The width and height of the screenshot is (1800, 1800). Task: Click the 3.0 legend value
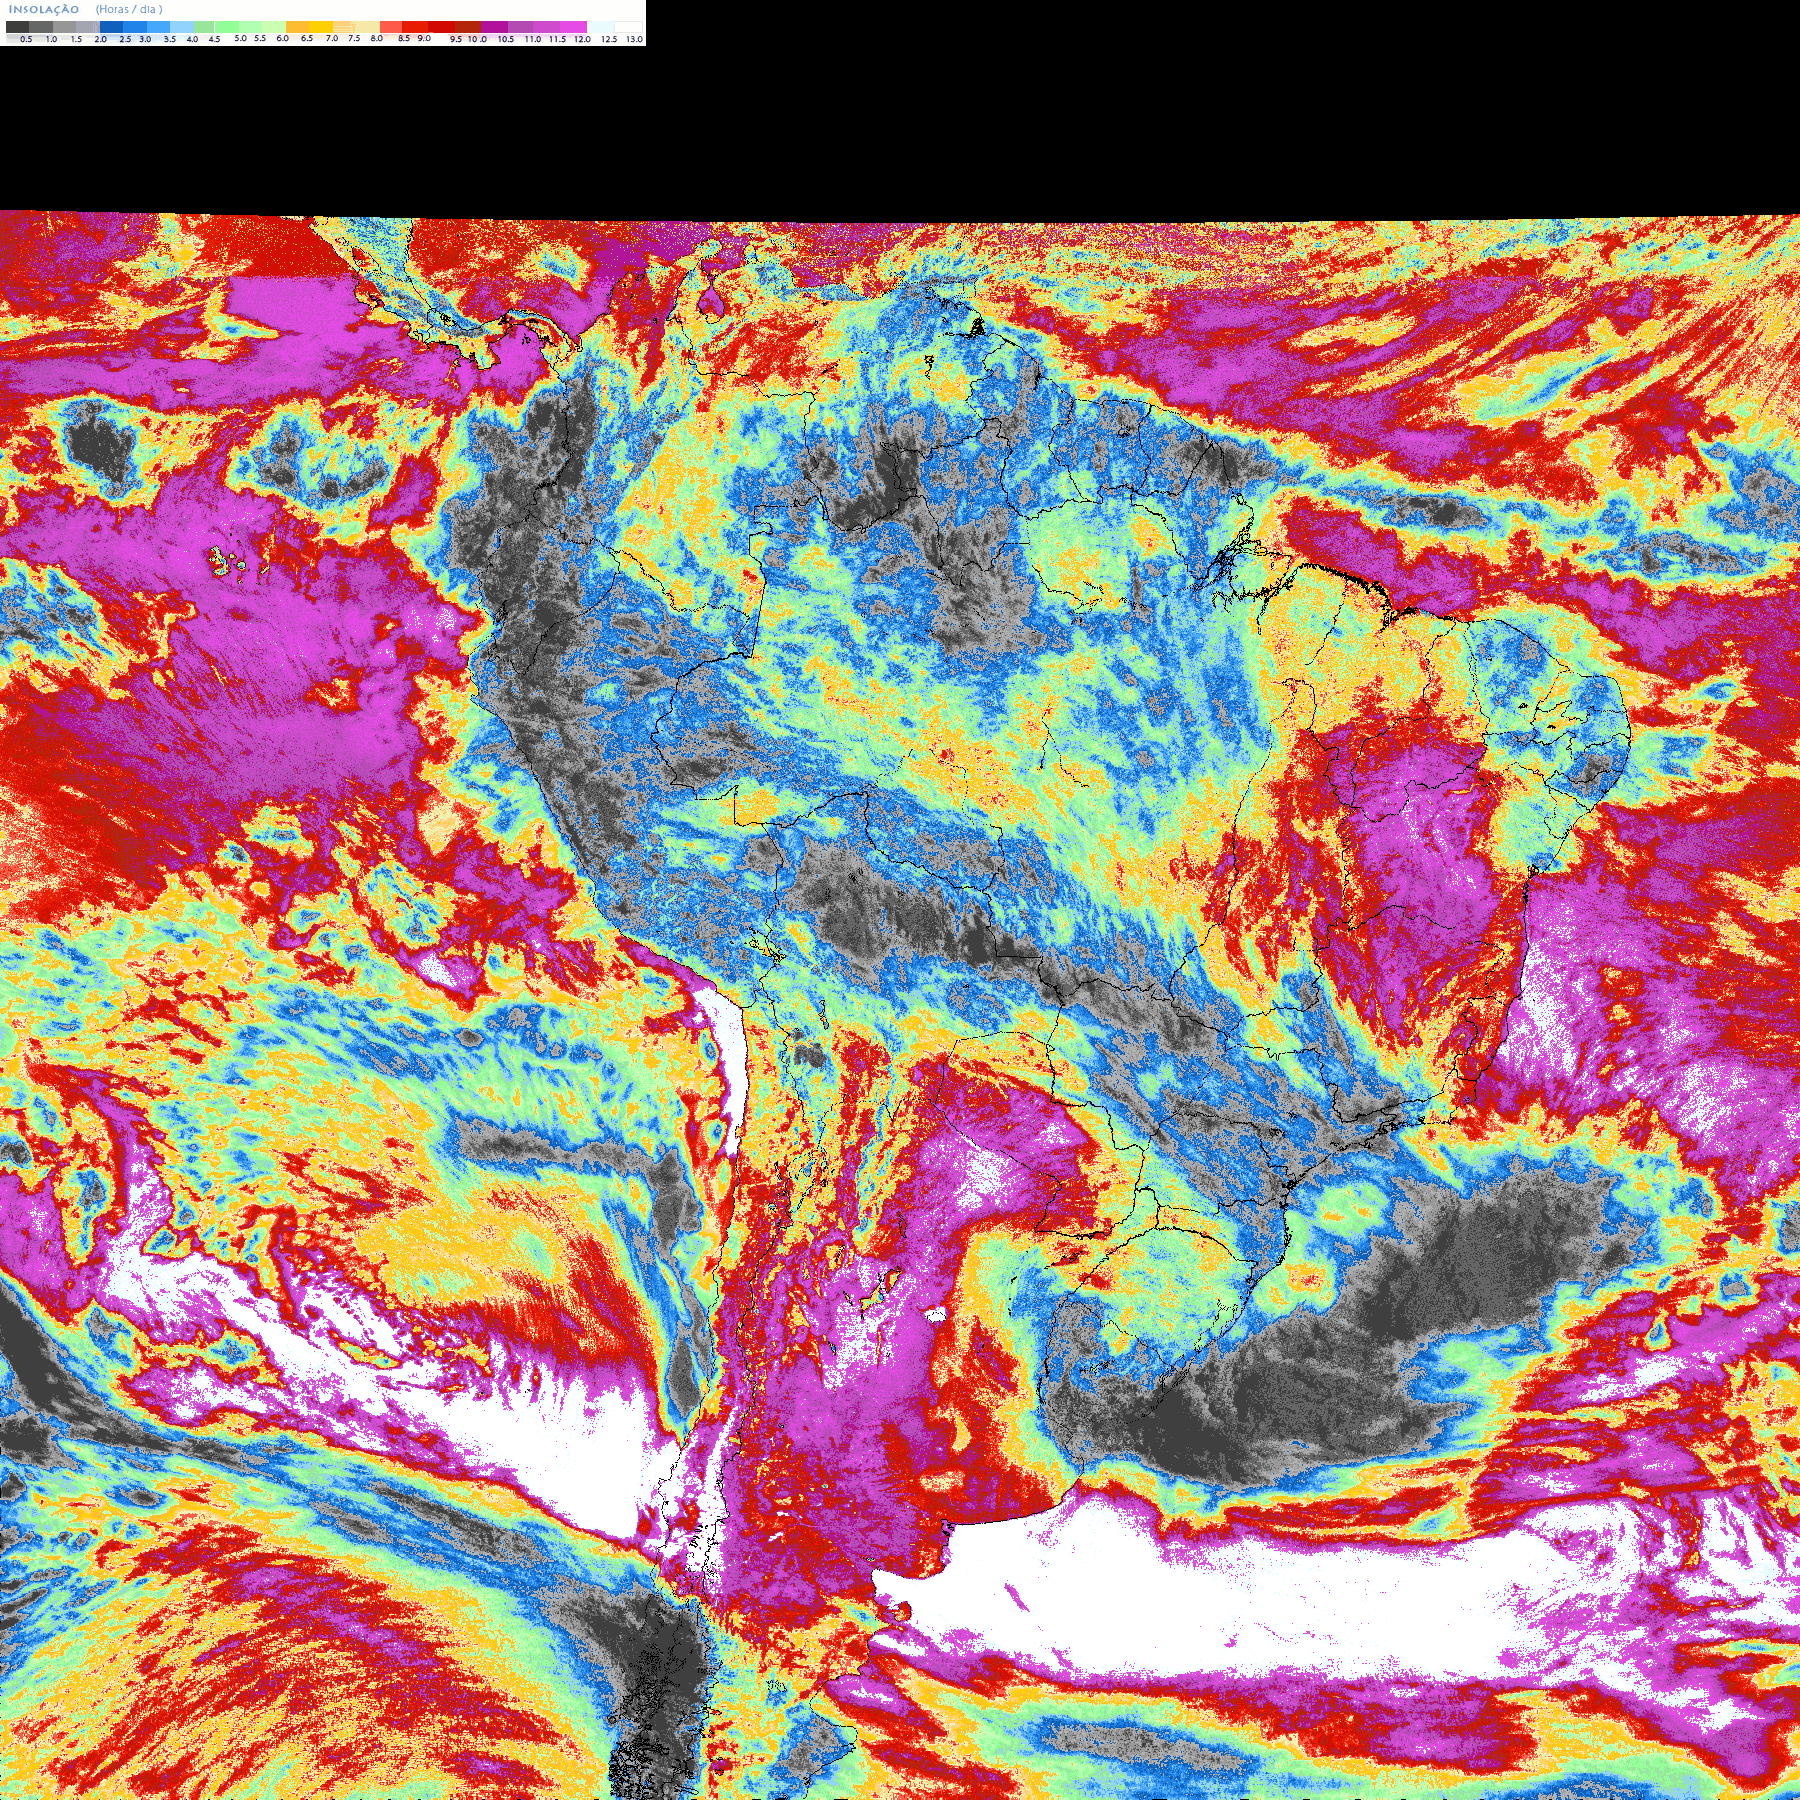(145, 39)
